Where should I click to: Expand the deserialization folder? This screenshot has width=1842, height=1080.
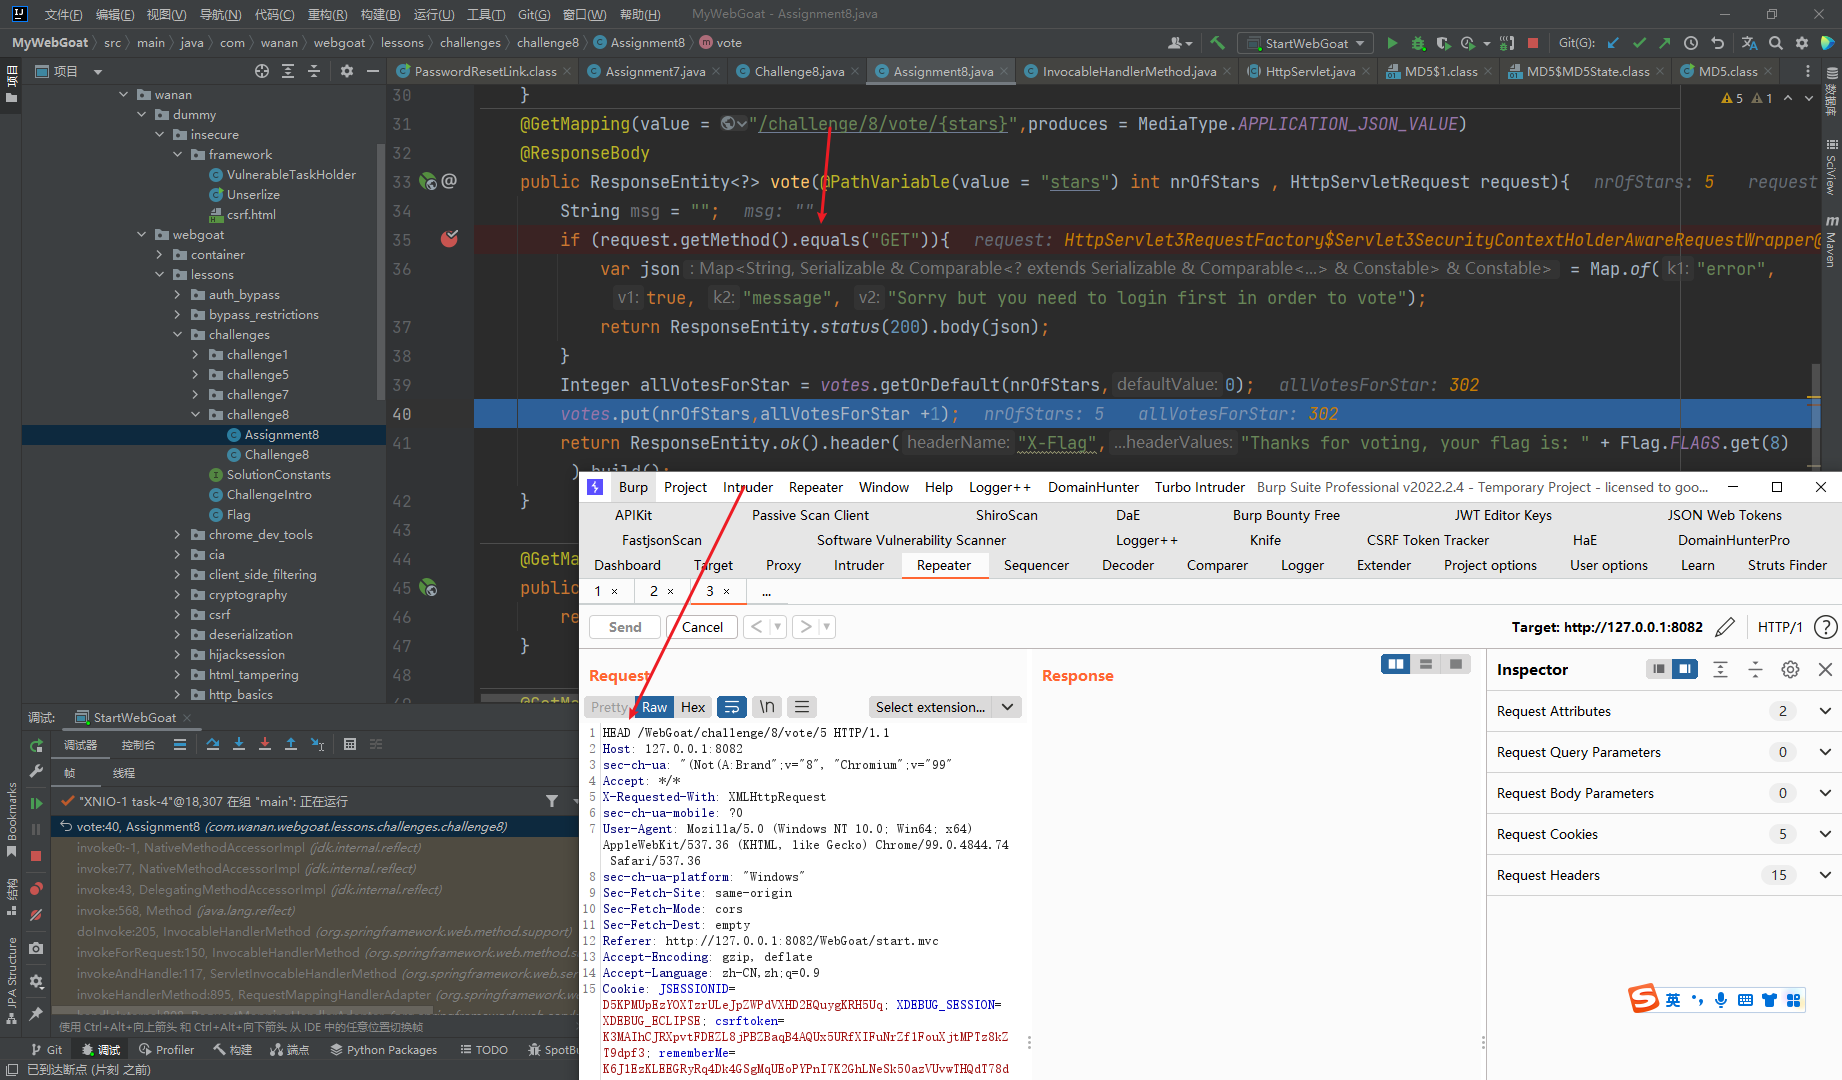click(177, 635)
